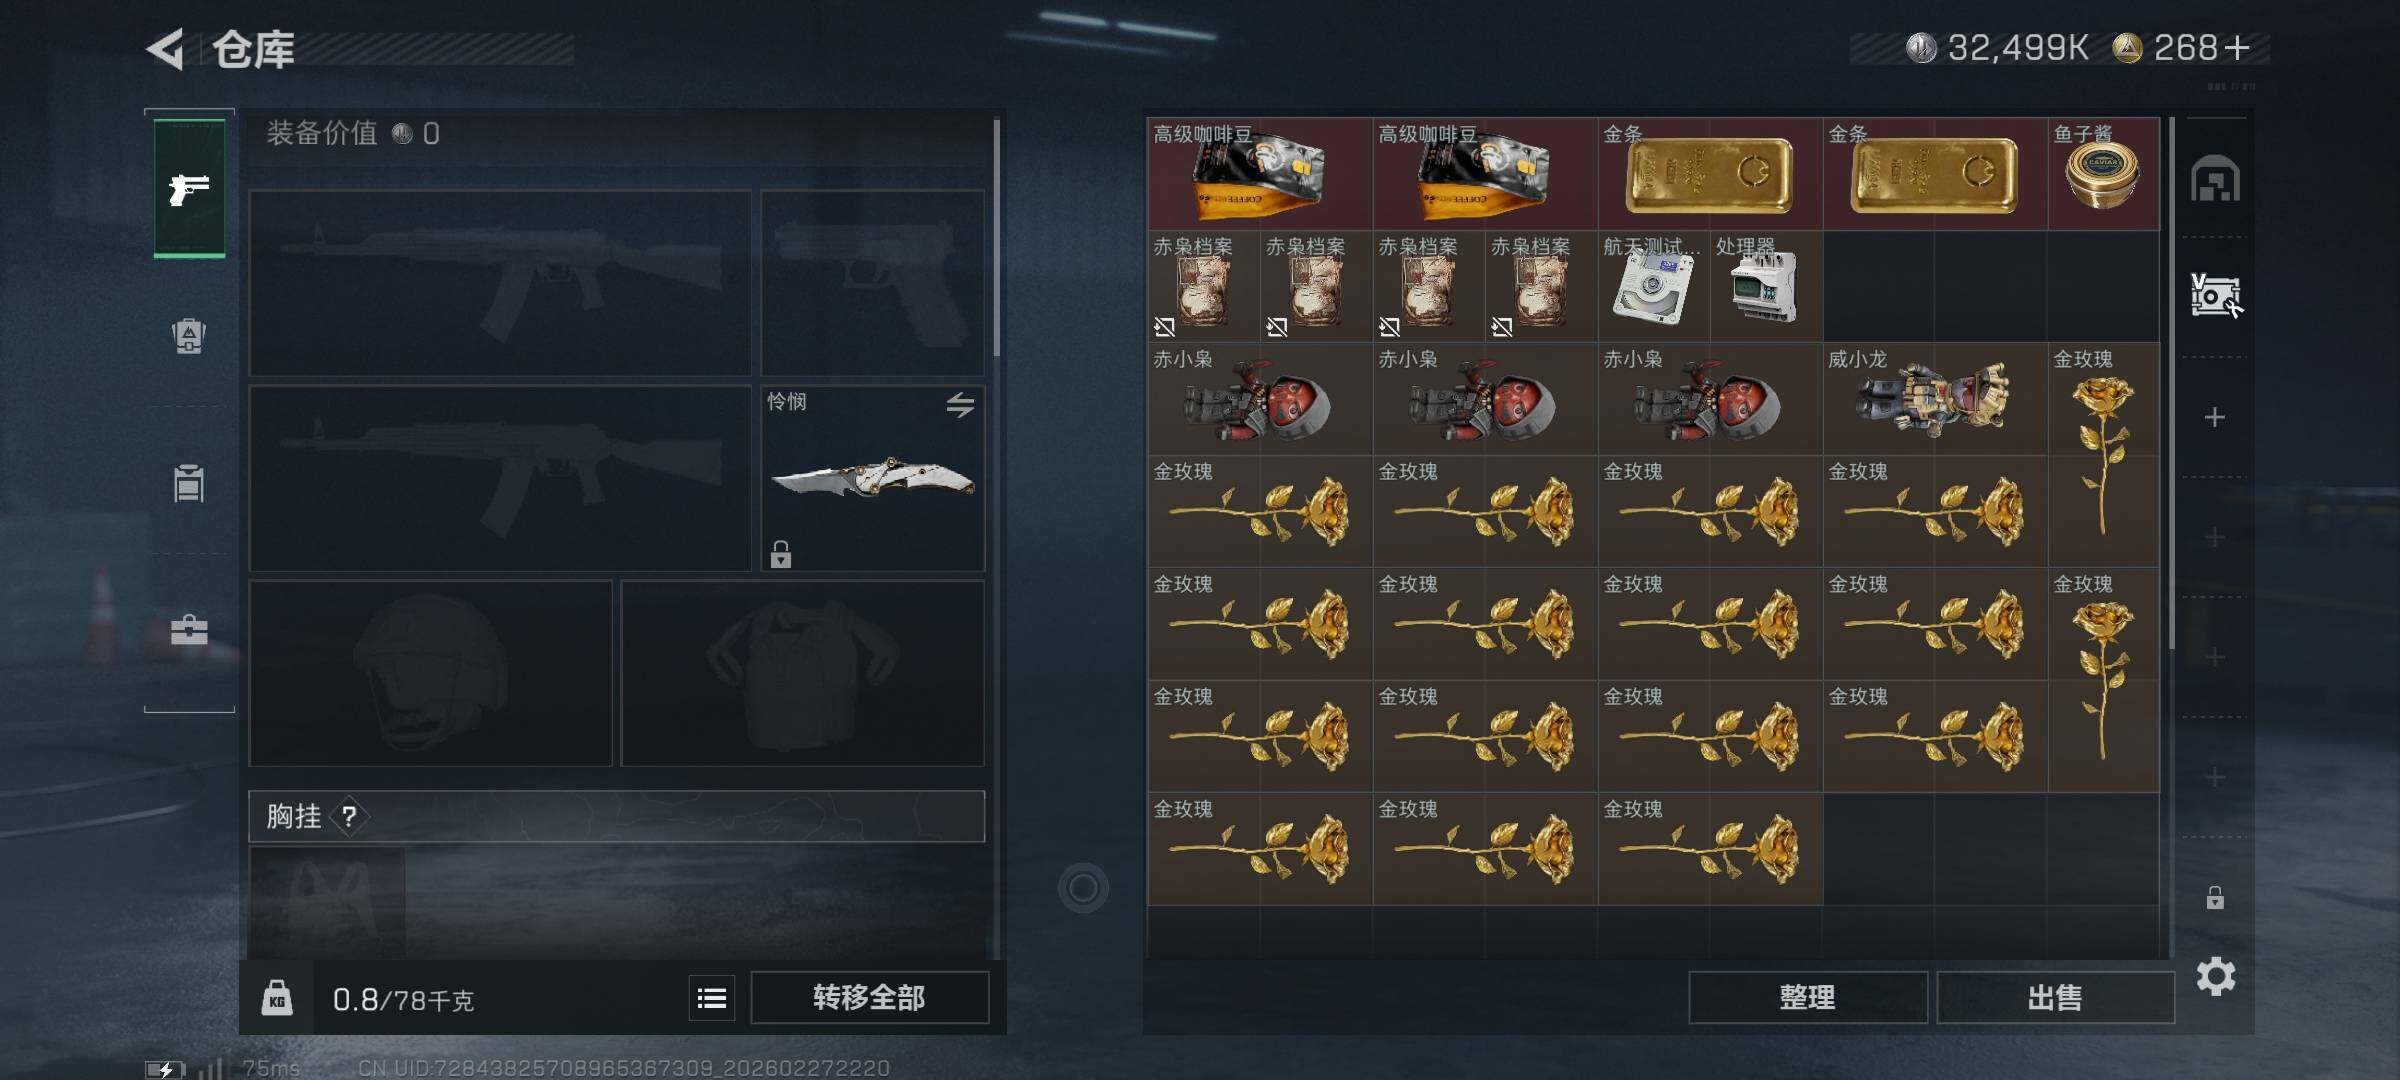Click the locked storage expansion slot icon
This screenshot has width=2400, height=1080.
pyautogui.click(x=2215, y=897)
